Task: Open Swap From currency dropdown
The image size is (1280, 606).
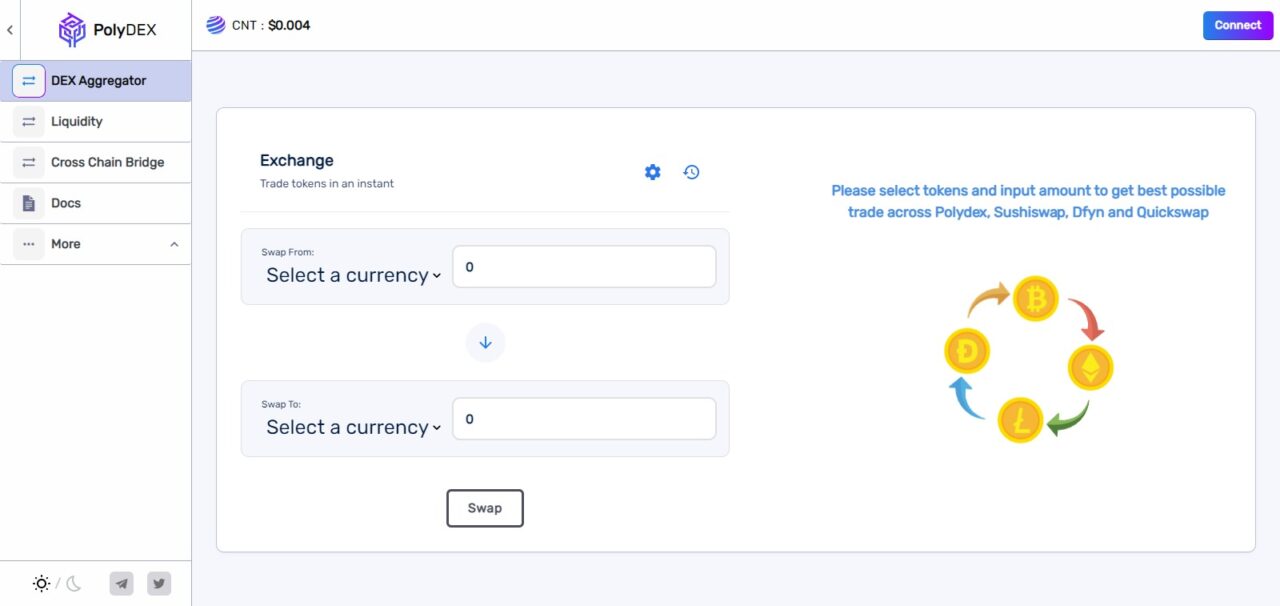Action: pos(353,275)
